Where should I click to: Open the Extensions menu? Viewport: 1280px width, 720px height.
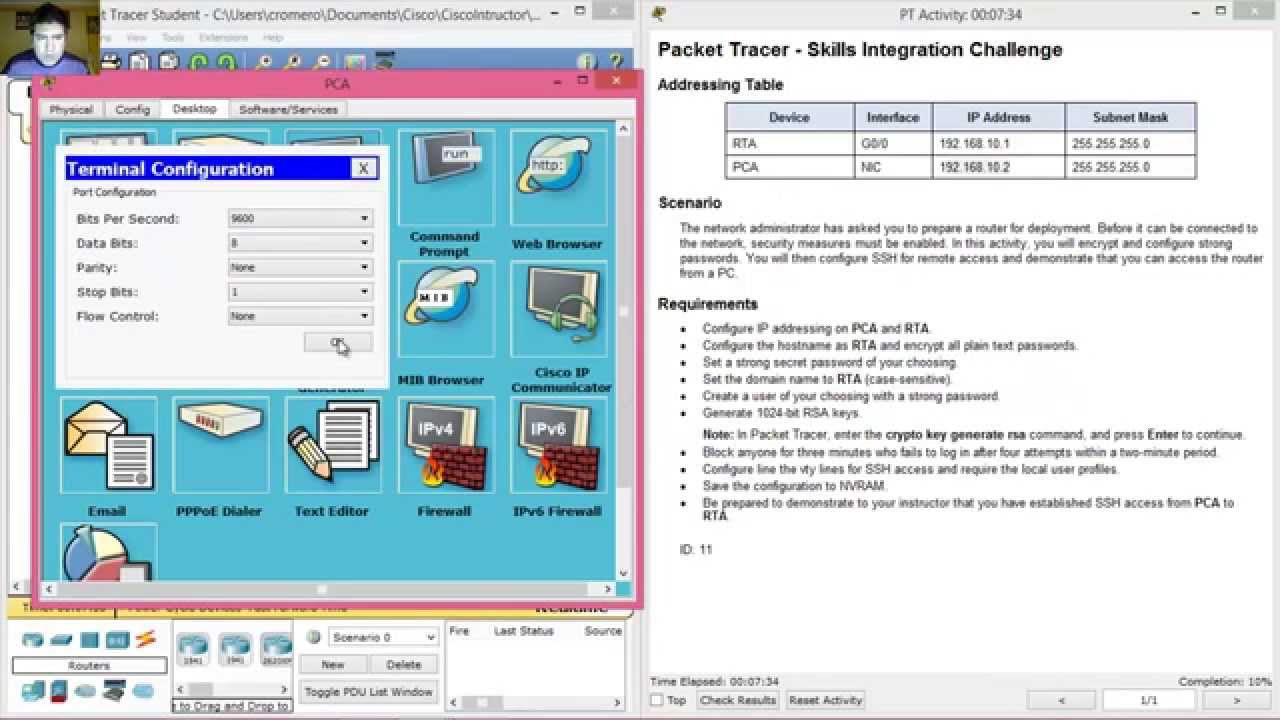coord(223,38)
